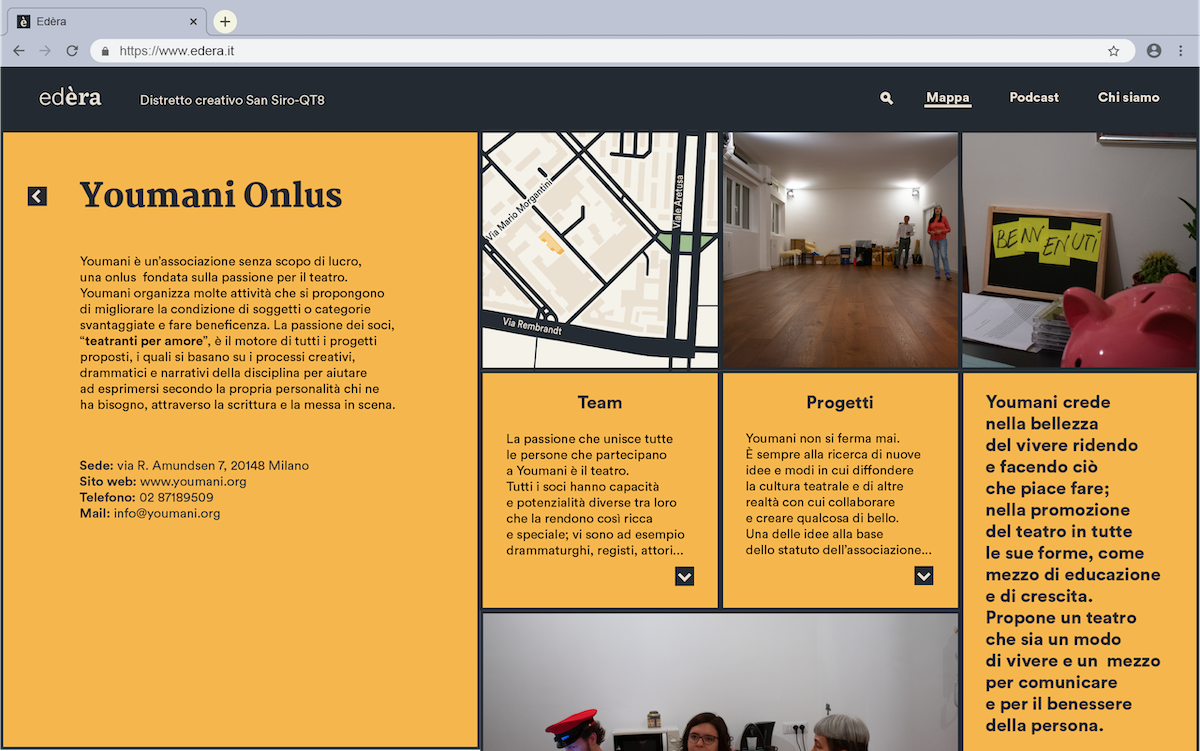Open the Benvenuti board and piggy bank photo

[1080, 250]
